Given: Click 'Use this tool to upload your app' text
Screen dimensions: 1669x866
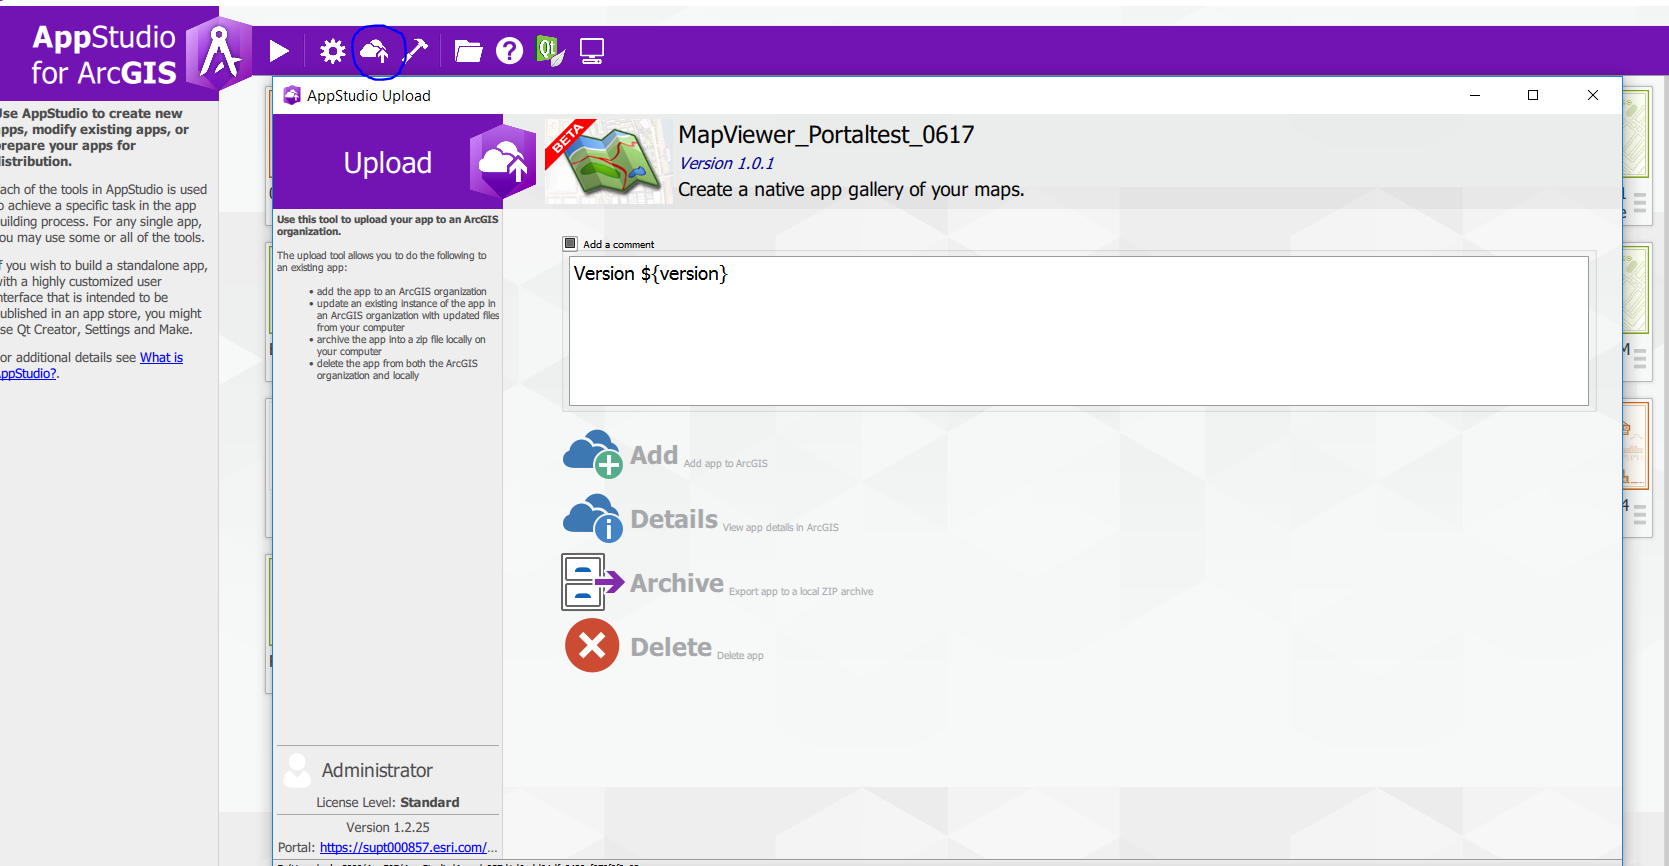Looking at the screenshot, I should click(388, 225).
